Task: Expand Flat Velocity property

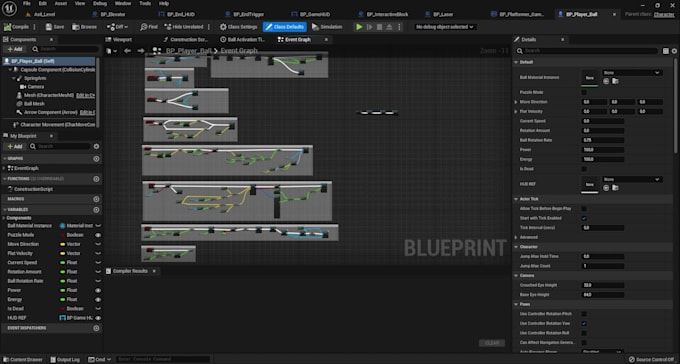Action: tap(516, 111)
